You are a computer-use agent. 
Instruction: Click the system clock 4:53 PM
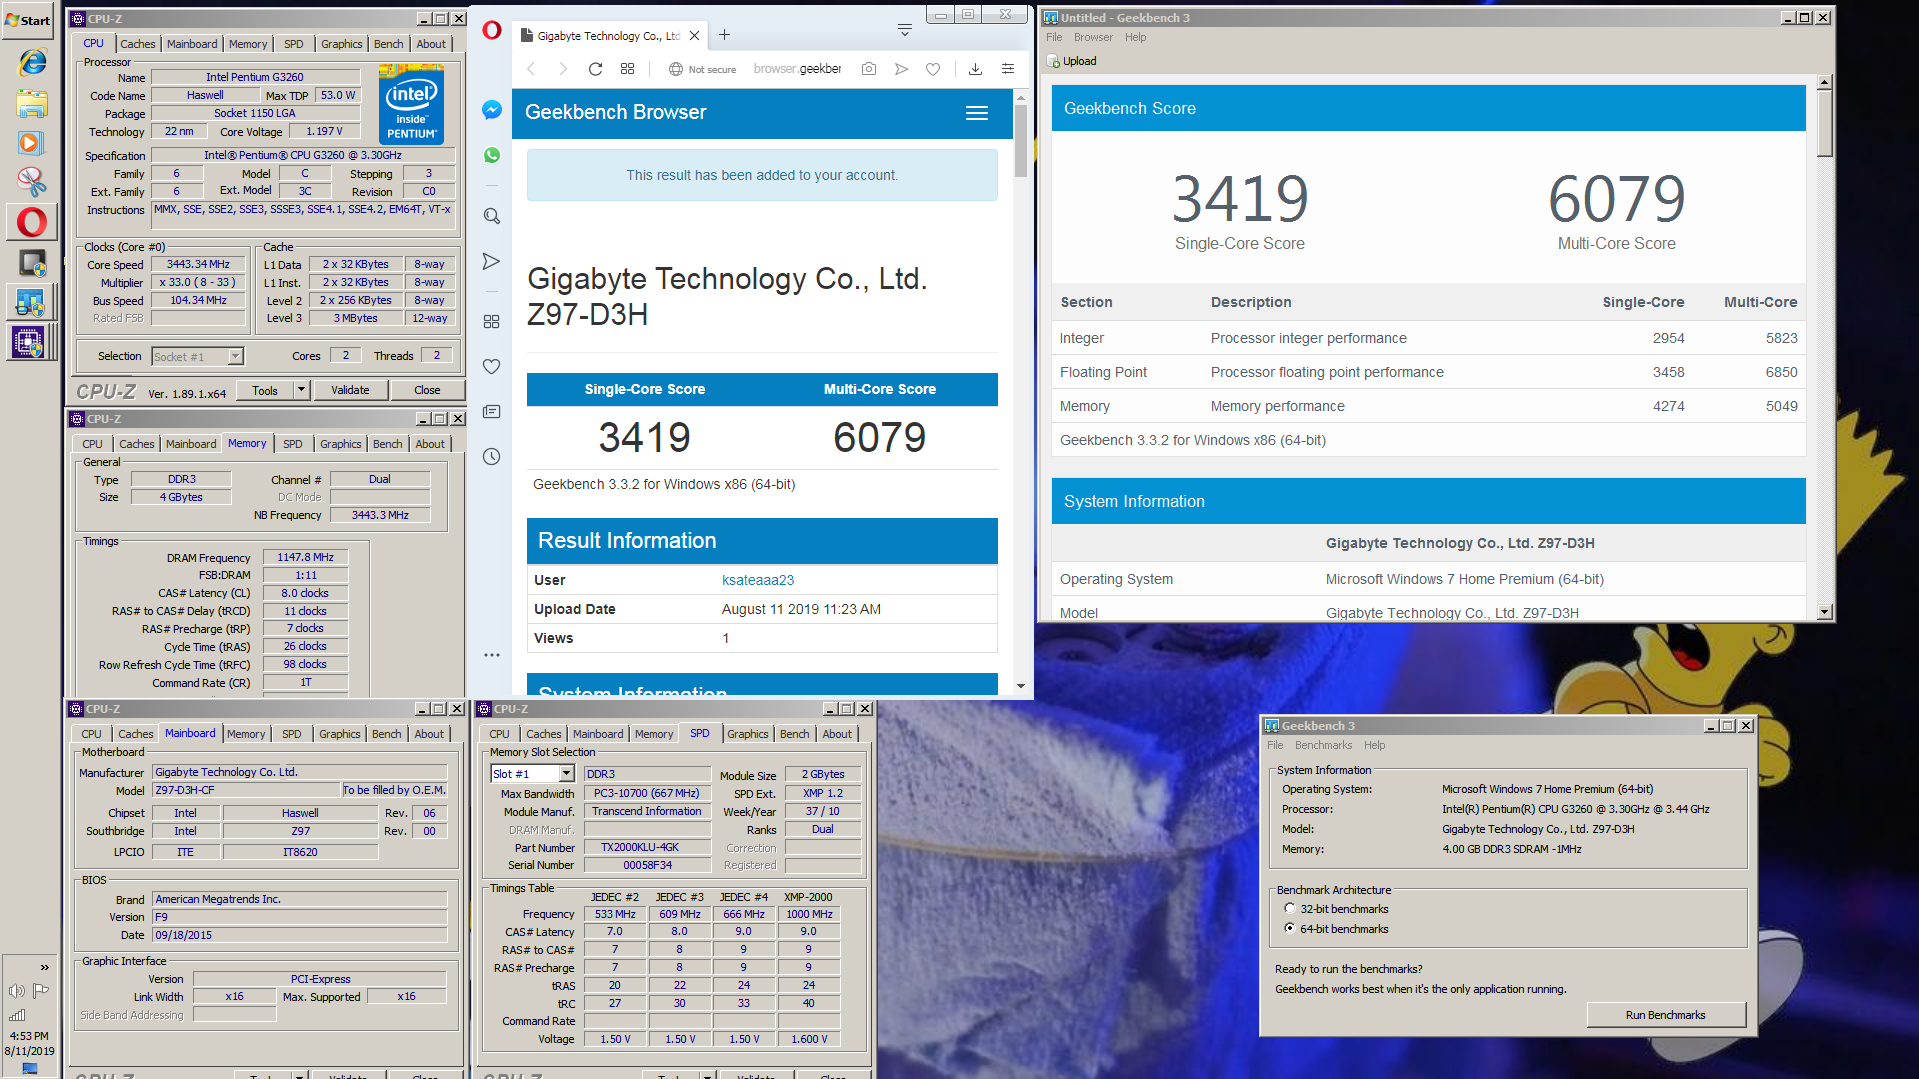click(x=29, y=1036)
